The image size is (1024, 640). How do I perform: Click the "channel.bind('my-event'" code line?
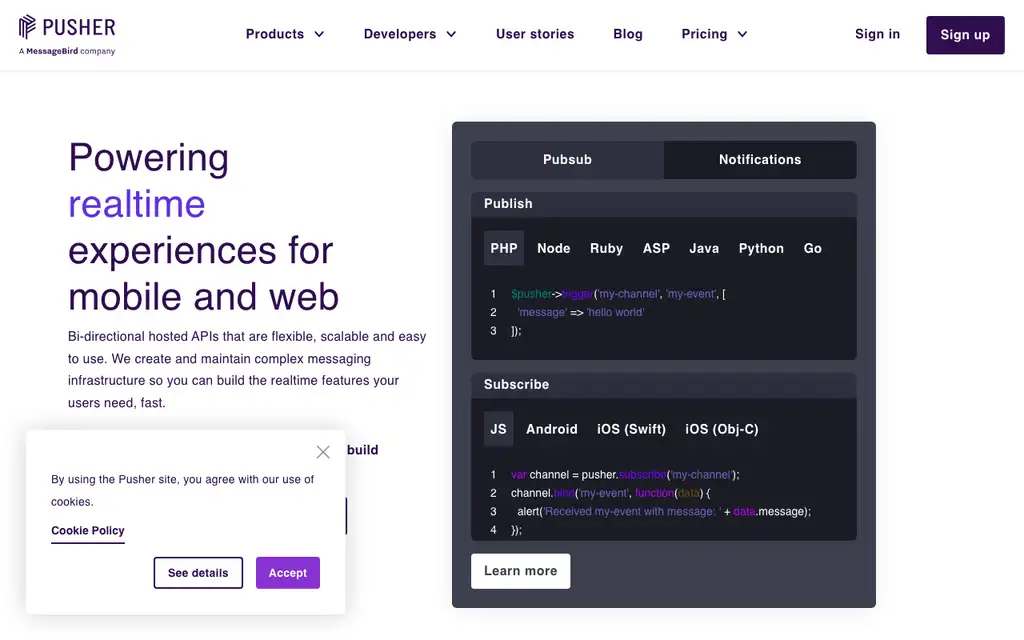(x=611, y=493)
